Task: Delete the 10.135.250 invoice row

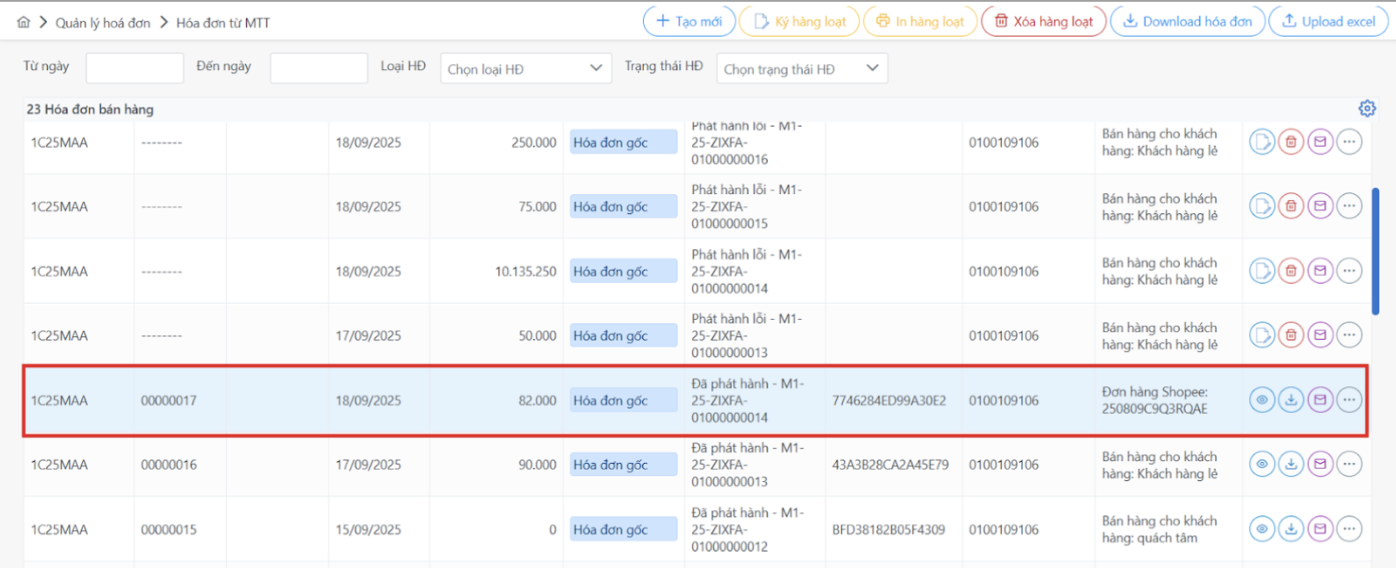Action: pyautogui.click(x=1291, y=271)
